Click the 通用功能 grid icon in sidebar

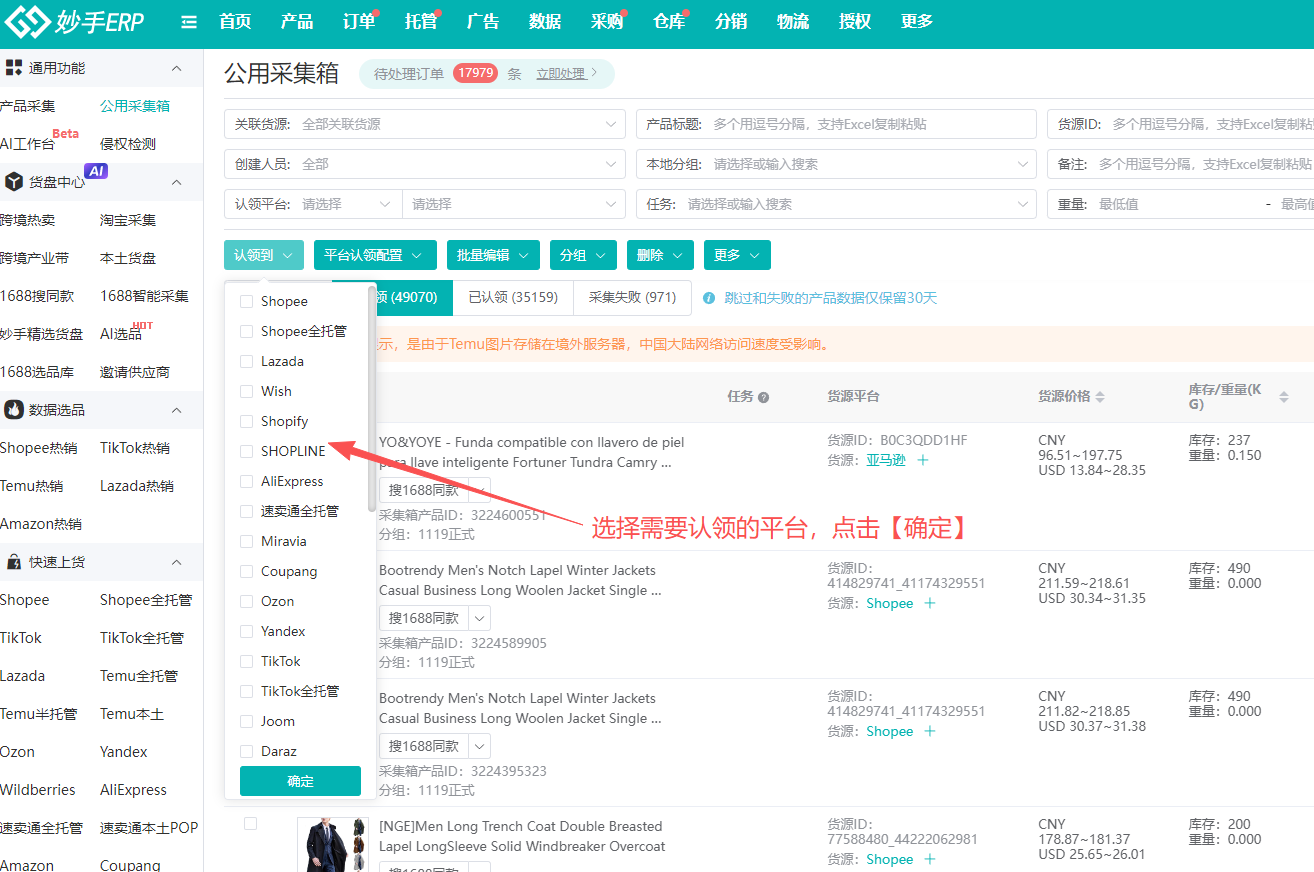coord(14,67)
